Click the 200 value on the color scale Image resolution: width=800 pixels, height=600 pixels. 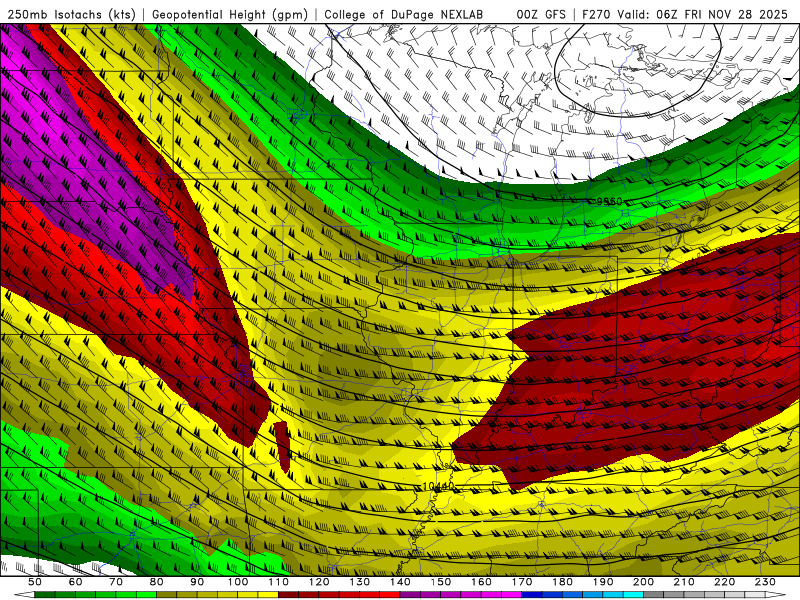[x=643, y=582]
